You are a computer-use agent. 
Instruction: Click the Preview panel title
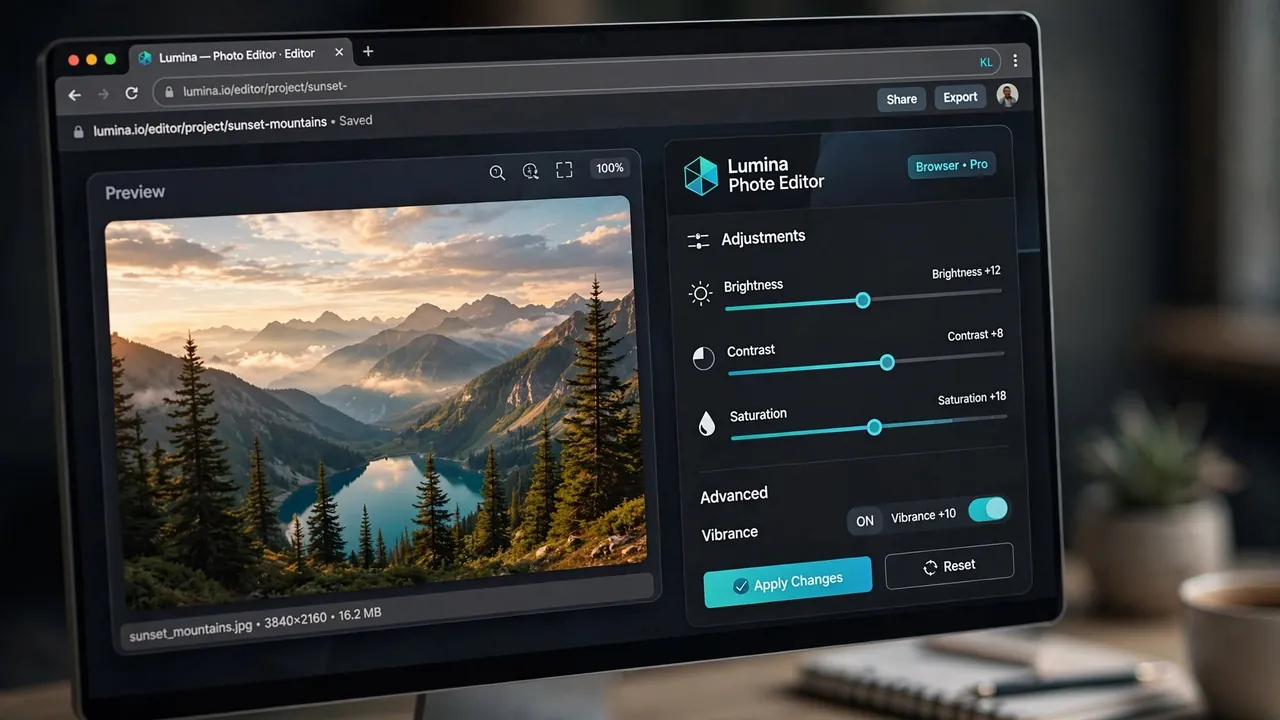135,192
